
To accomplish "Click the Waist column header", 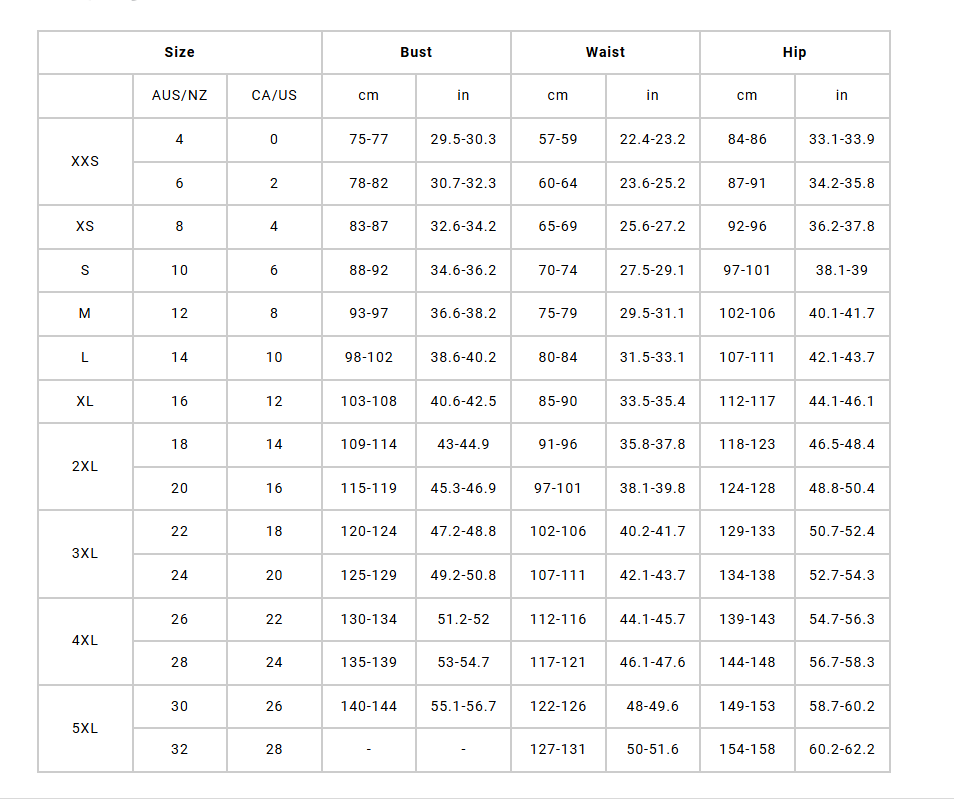I will coord(605,52).
